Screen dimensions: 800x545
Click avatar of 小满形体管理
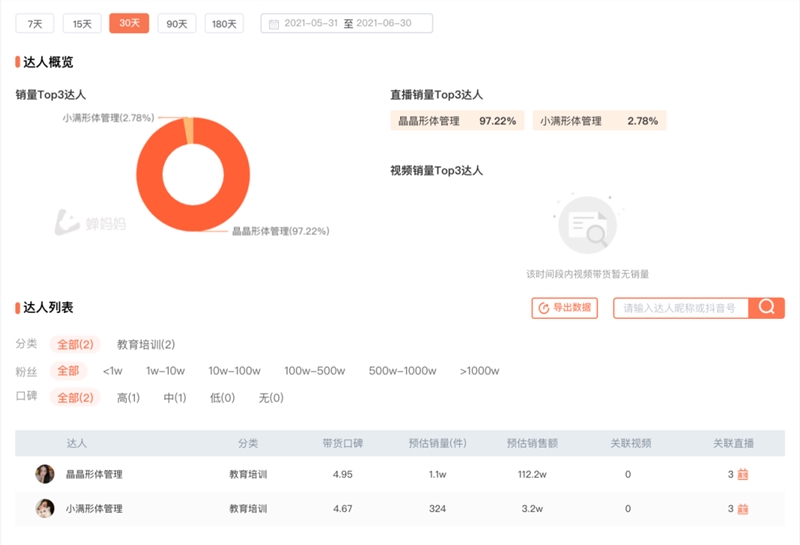coord(45,508)
